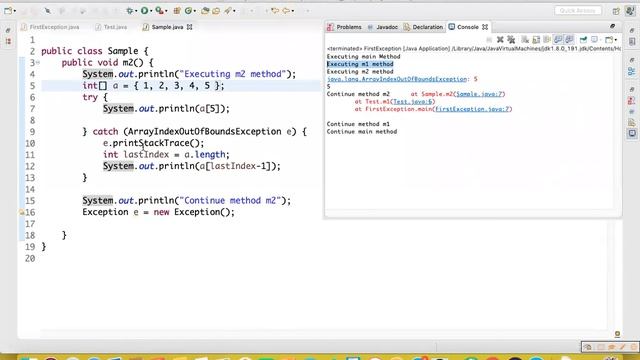Toggle Scroll Lock in the console toolbar
Screen dimensions: 640x360
click(x=536, y=40)
